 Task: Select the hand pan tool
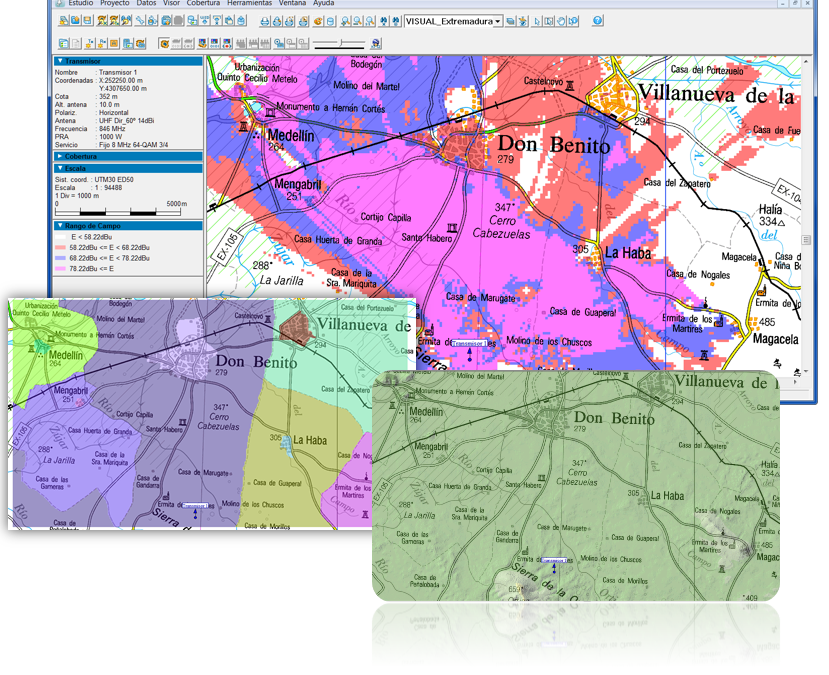(x=561, y=21)
